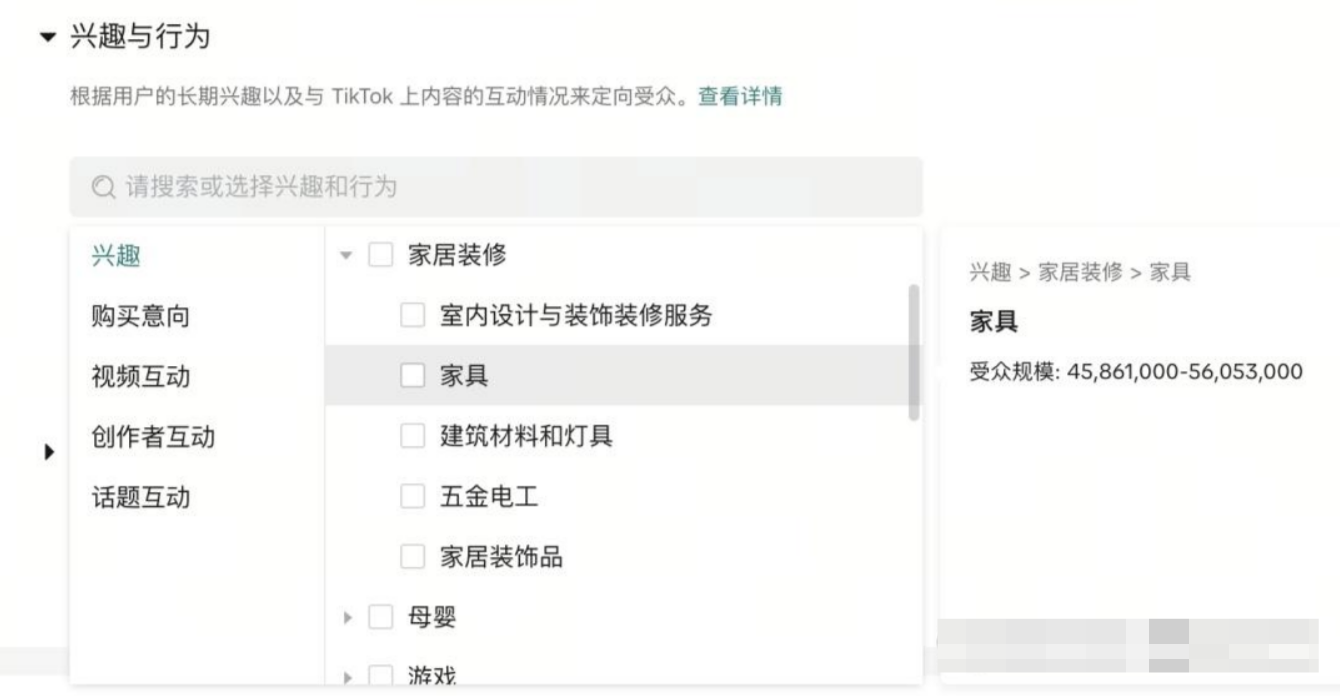
Task: Check the 建筑材料和灯具 checkbox
Action: coord(412,436)
